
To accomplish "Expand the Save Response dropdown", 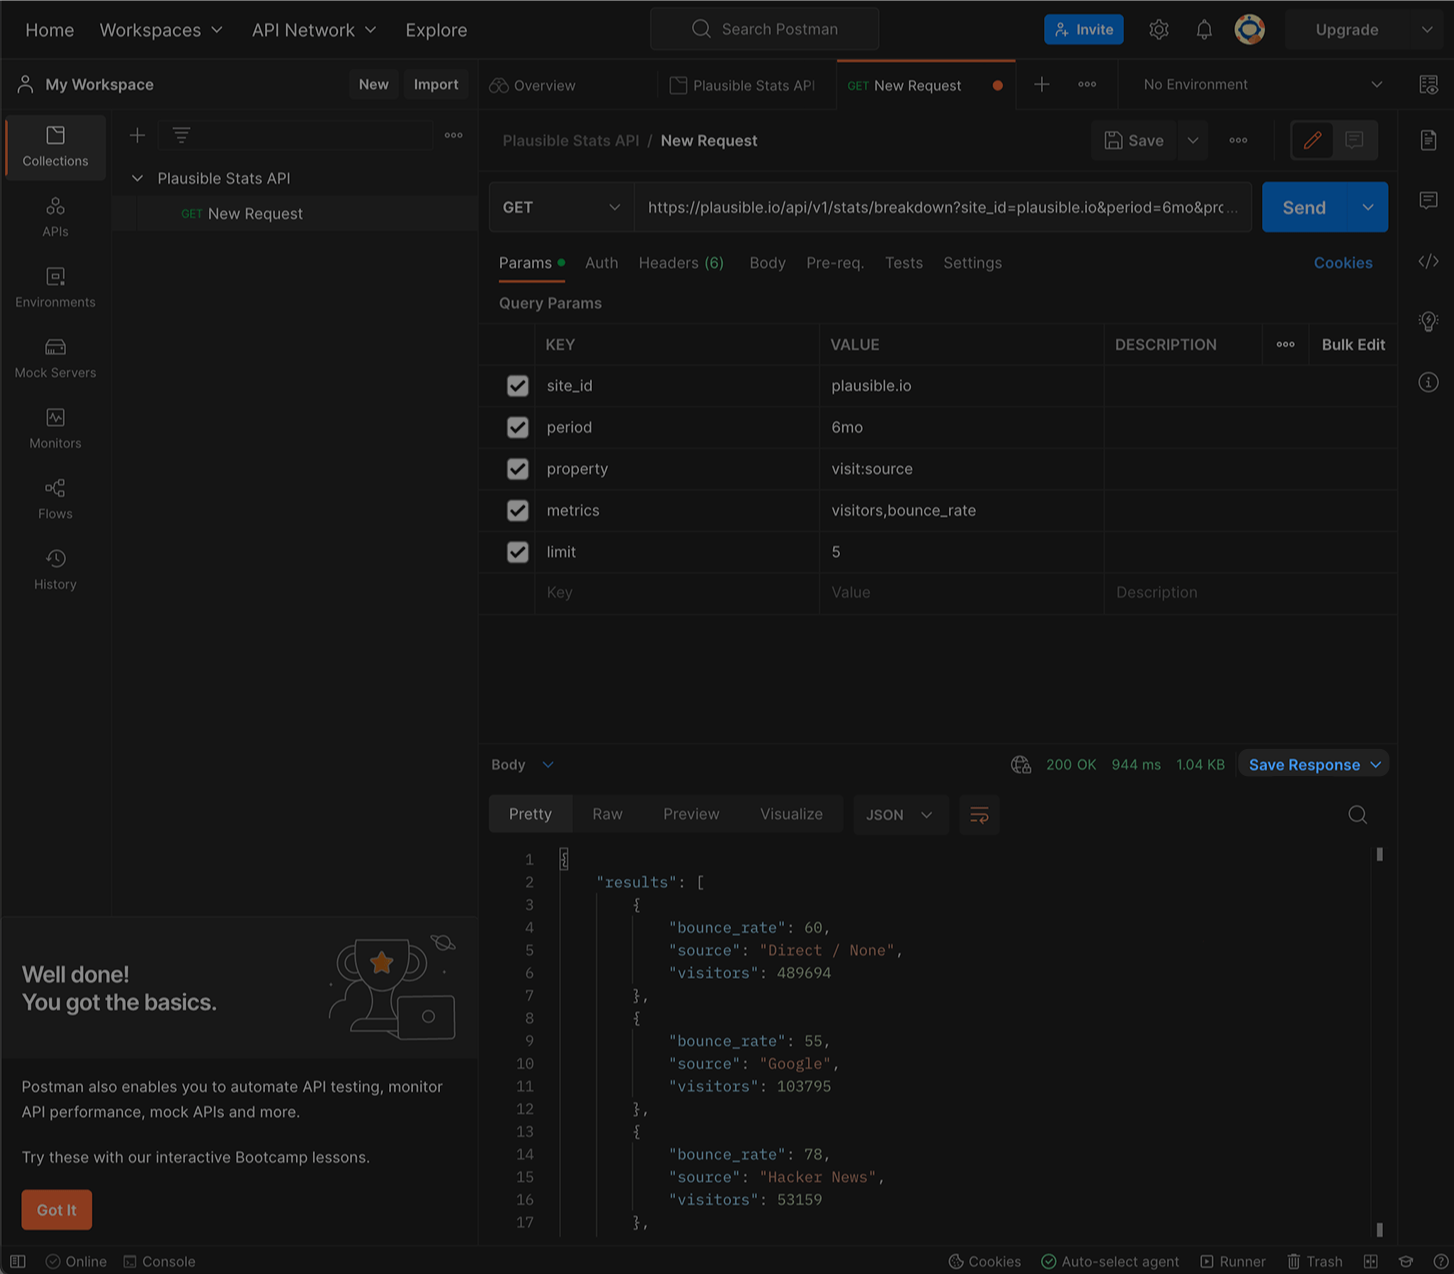I will [x=1376, y=765].
